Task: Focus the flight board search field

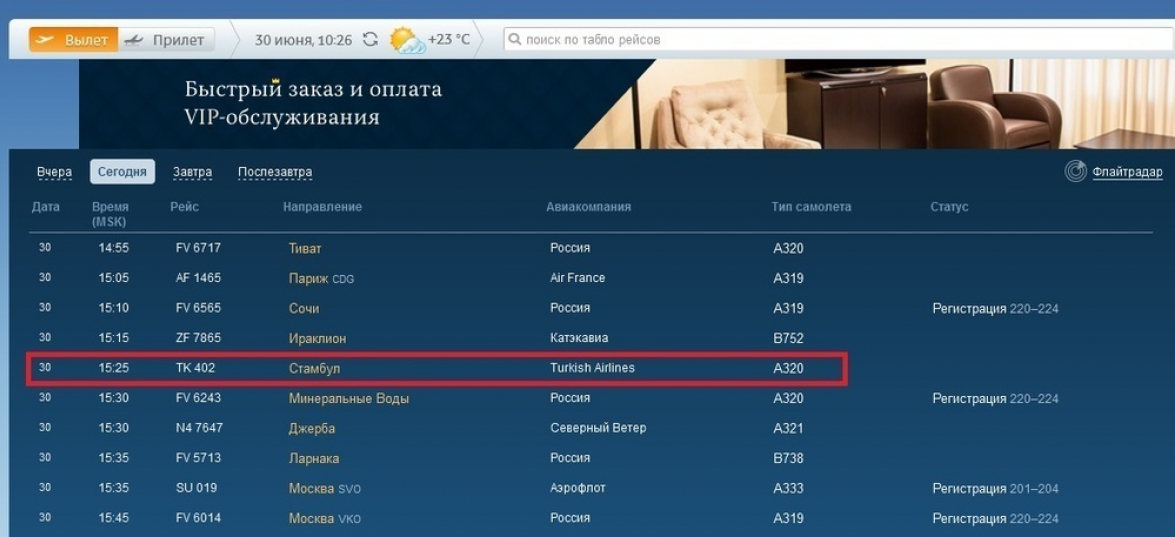Action: (838, 40)
